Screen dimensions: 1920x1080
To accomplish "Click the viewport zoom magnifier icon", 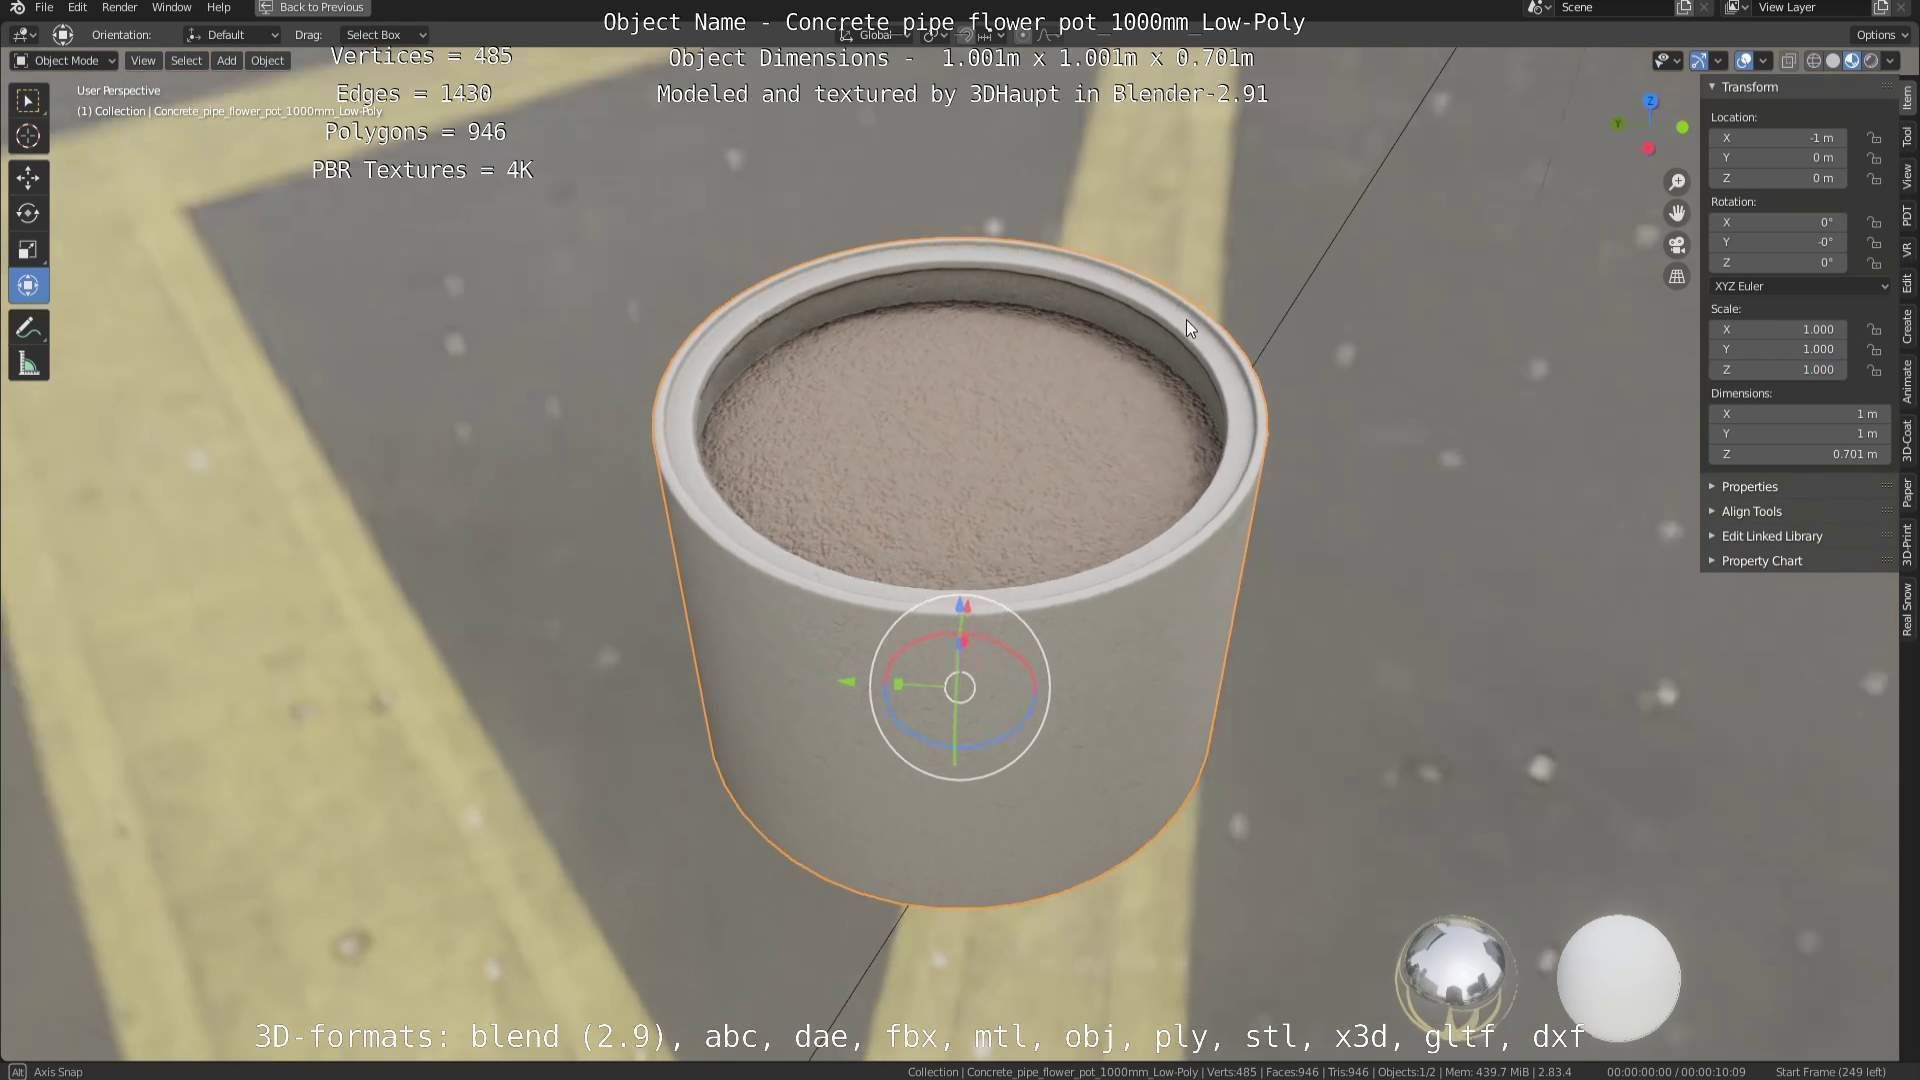I will click(1677, 181).
